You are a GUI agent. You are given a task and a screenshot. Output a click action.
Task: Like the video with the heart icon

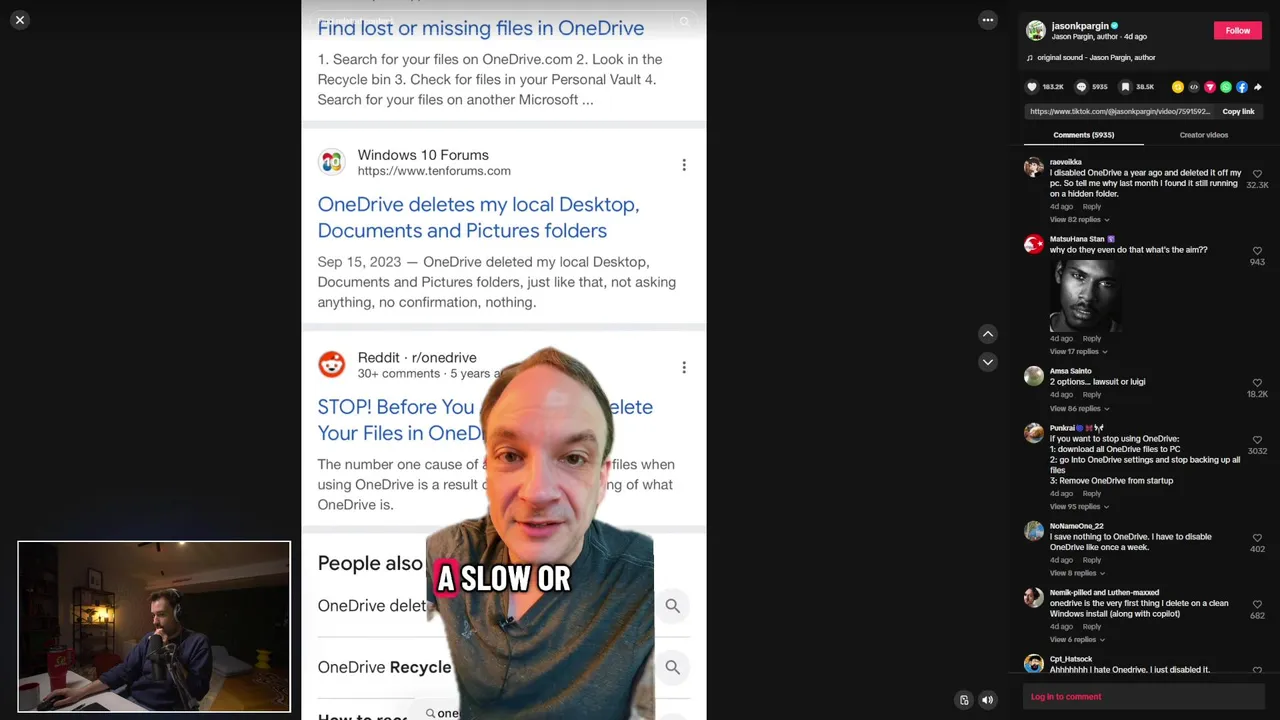(1033, 87)
